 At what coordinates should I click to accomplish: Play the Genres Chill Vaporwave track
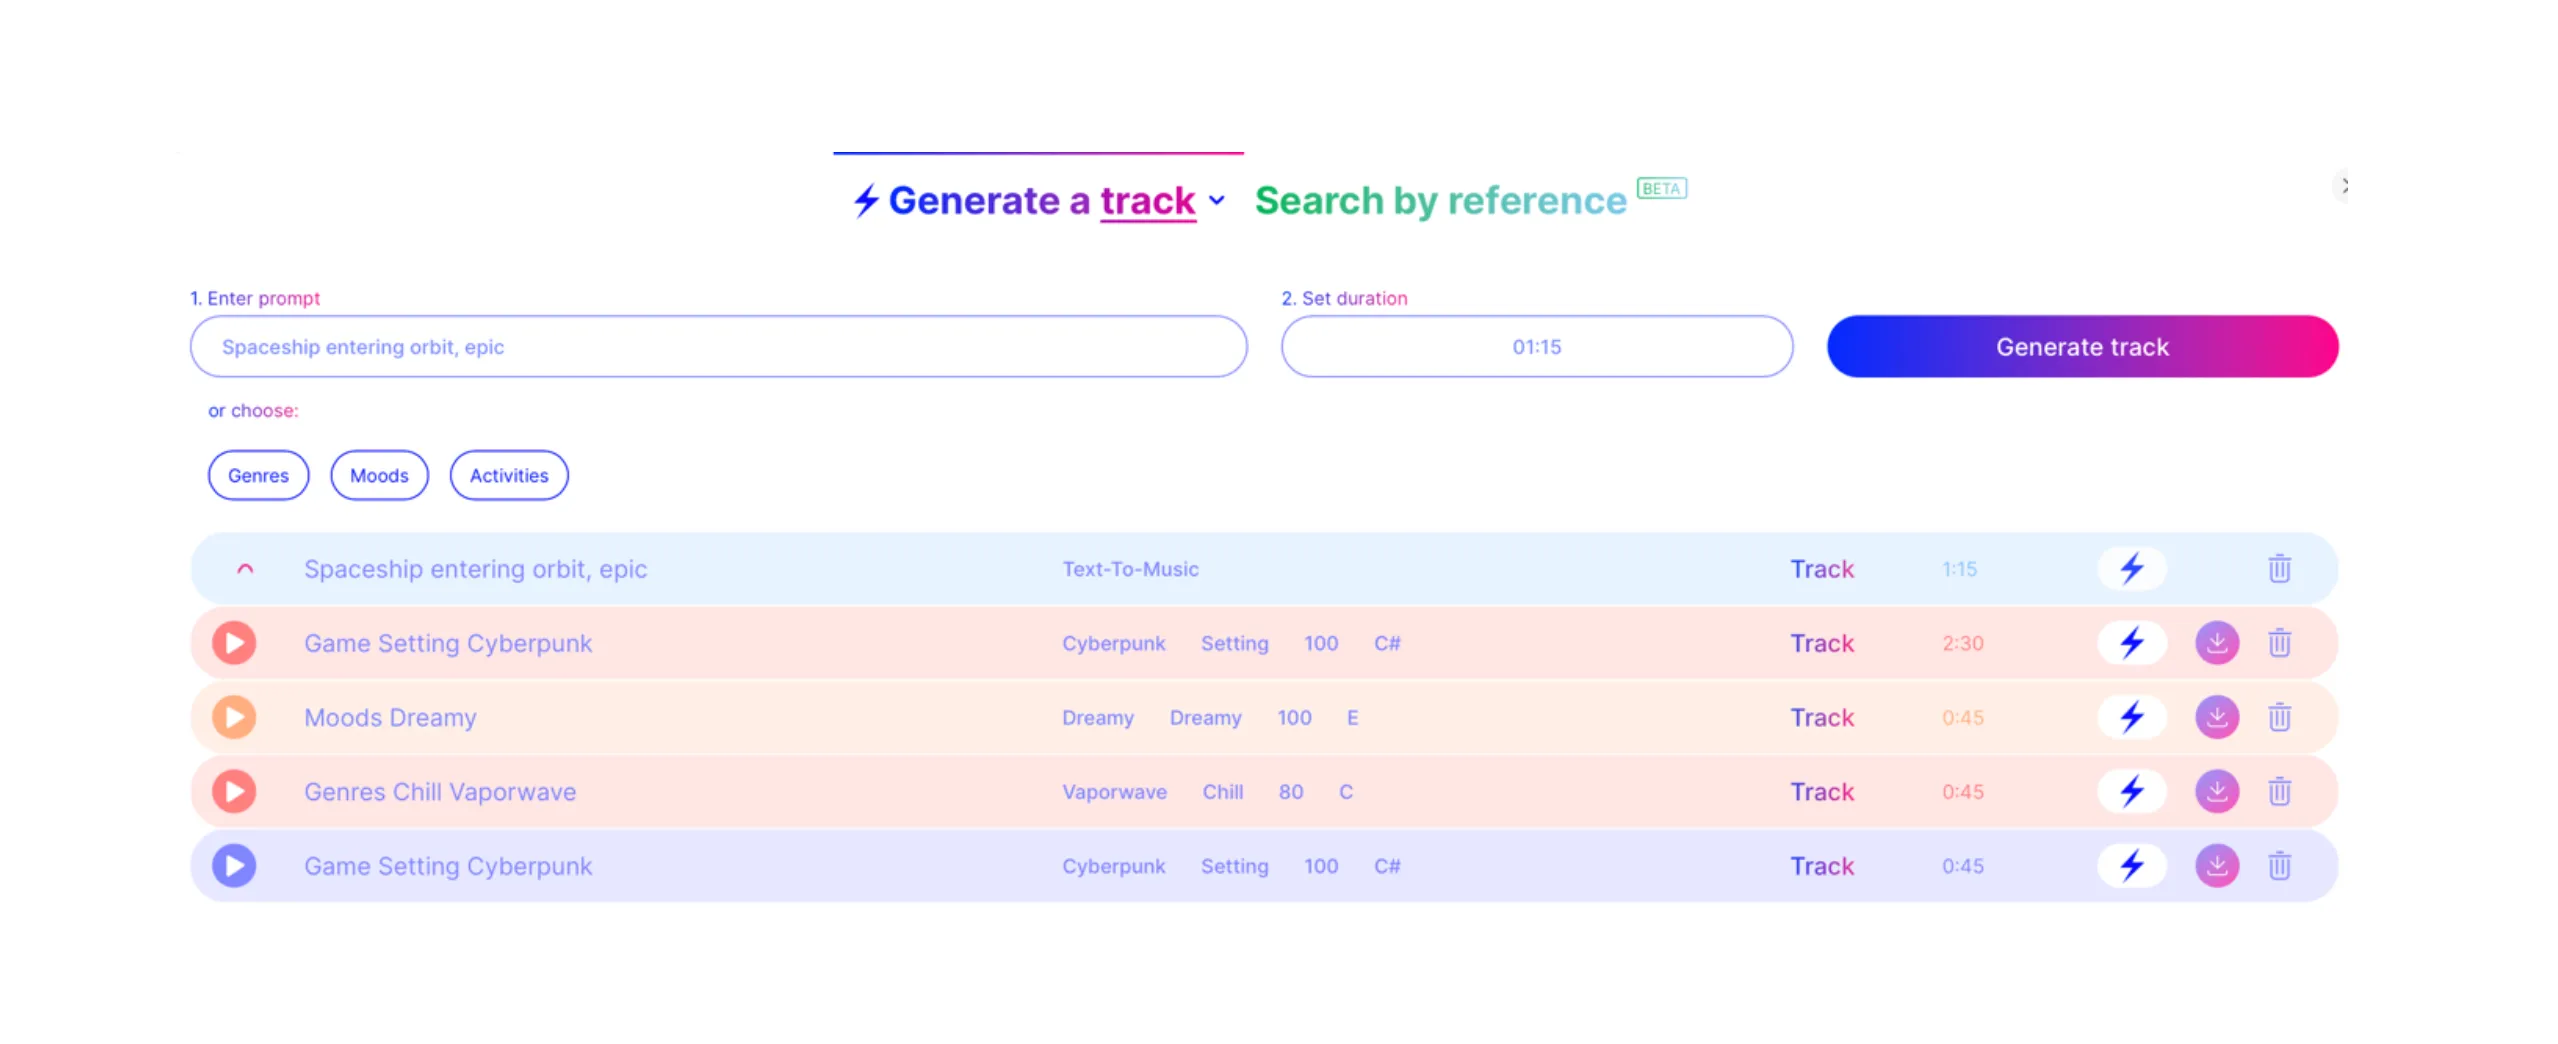coord(233,791)
